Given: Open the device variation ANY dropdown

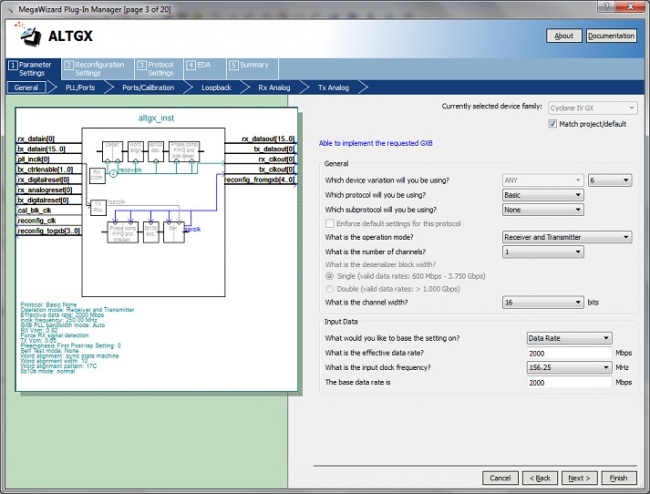Looking at the screenshot, I should click(x=543, y=180).
